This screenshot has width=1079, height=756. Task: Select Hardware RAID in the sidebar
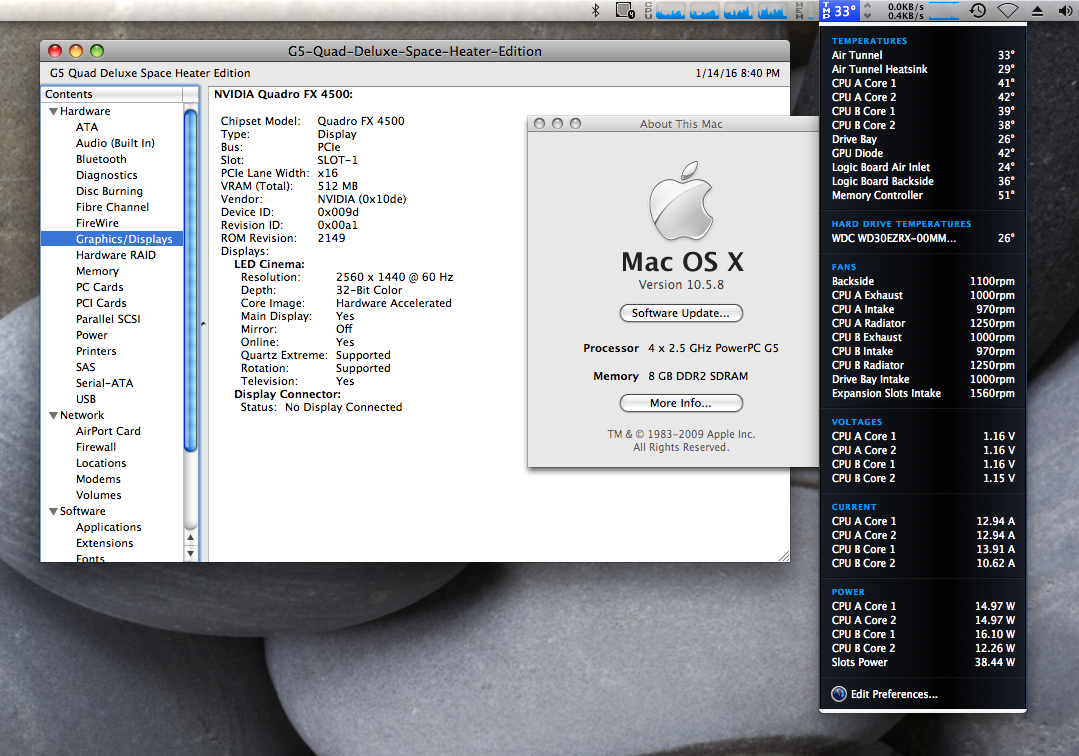tap(116, 255)
